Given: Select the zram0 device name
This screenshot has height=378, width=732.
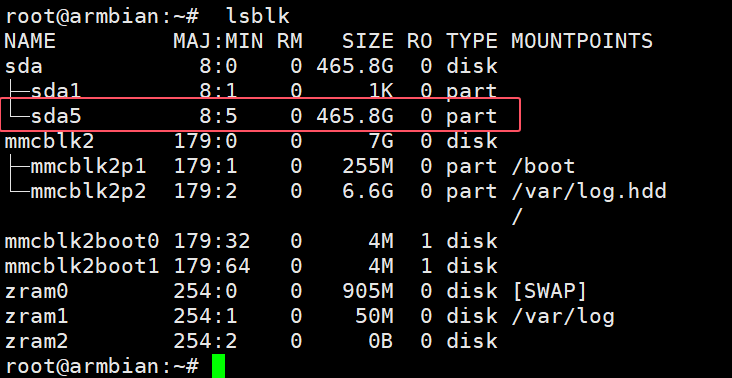Looking at the screenshot, I should tap(36, 292).
